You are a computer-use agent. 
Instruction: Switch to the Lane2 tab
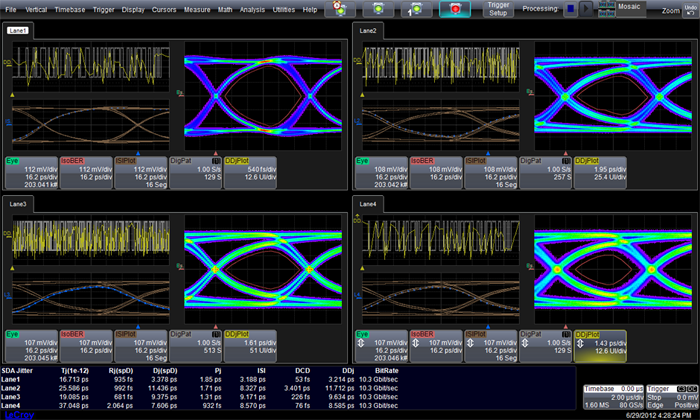click(x=368, y=31)
